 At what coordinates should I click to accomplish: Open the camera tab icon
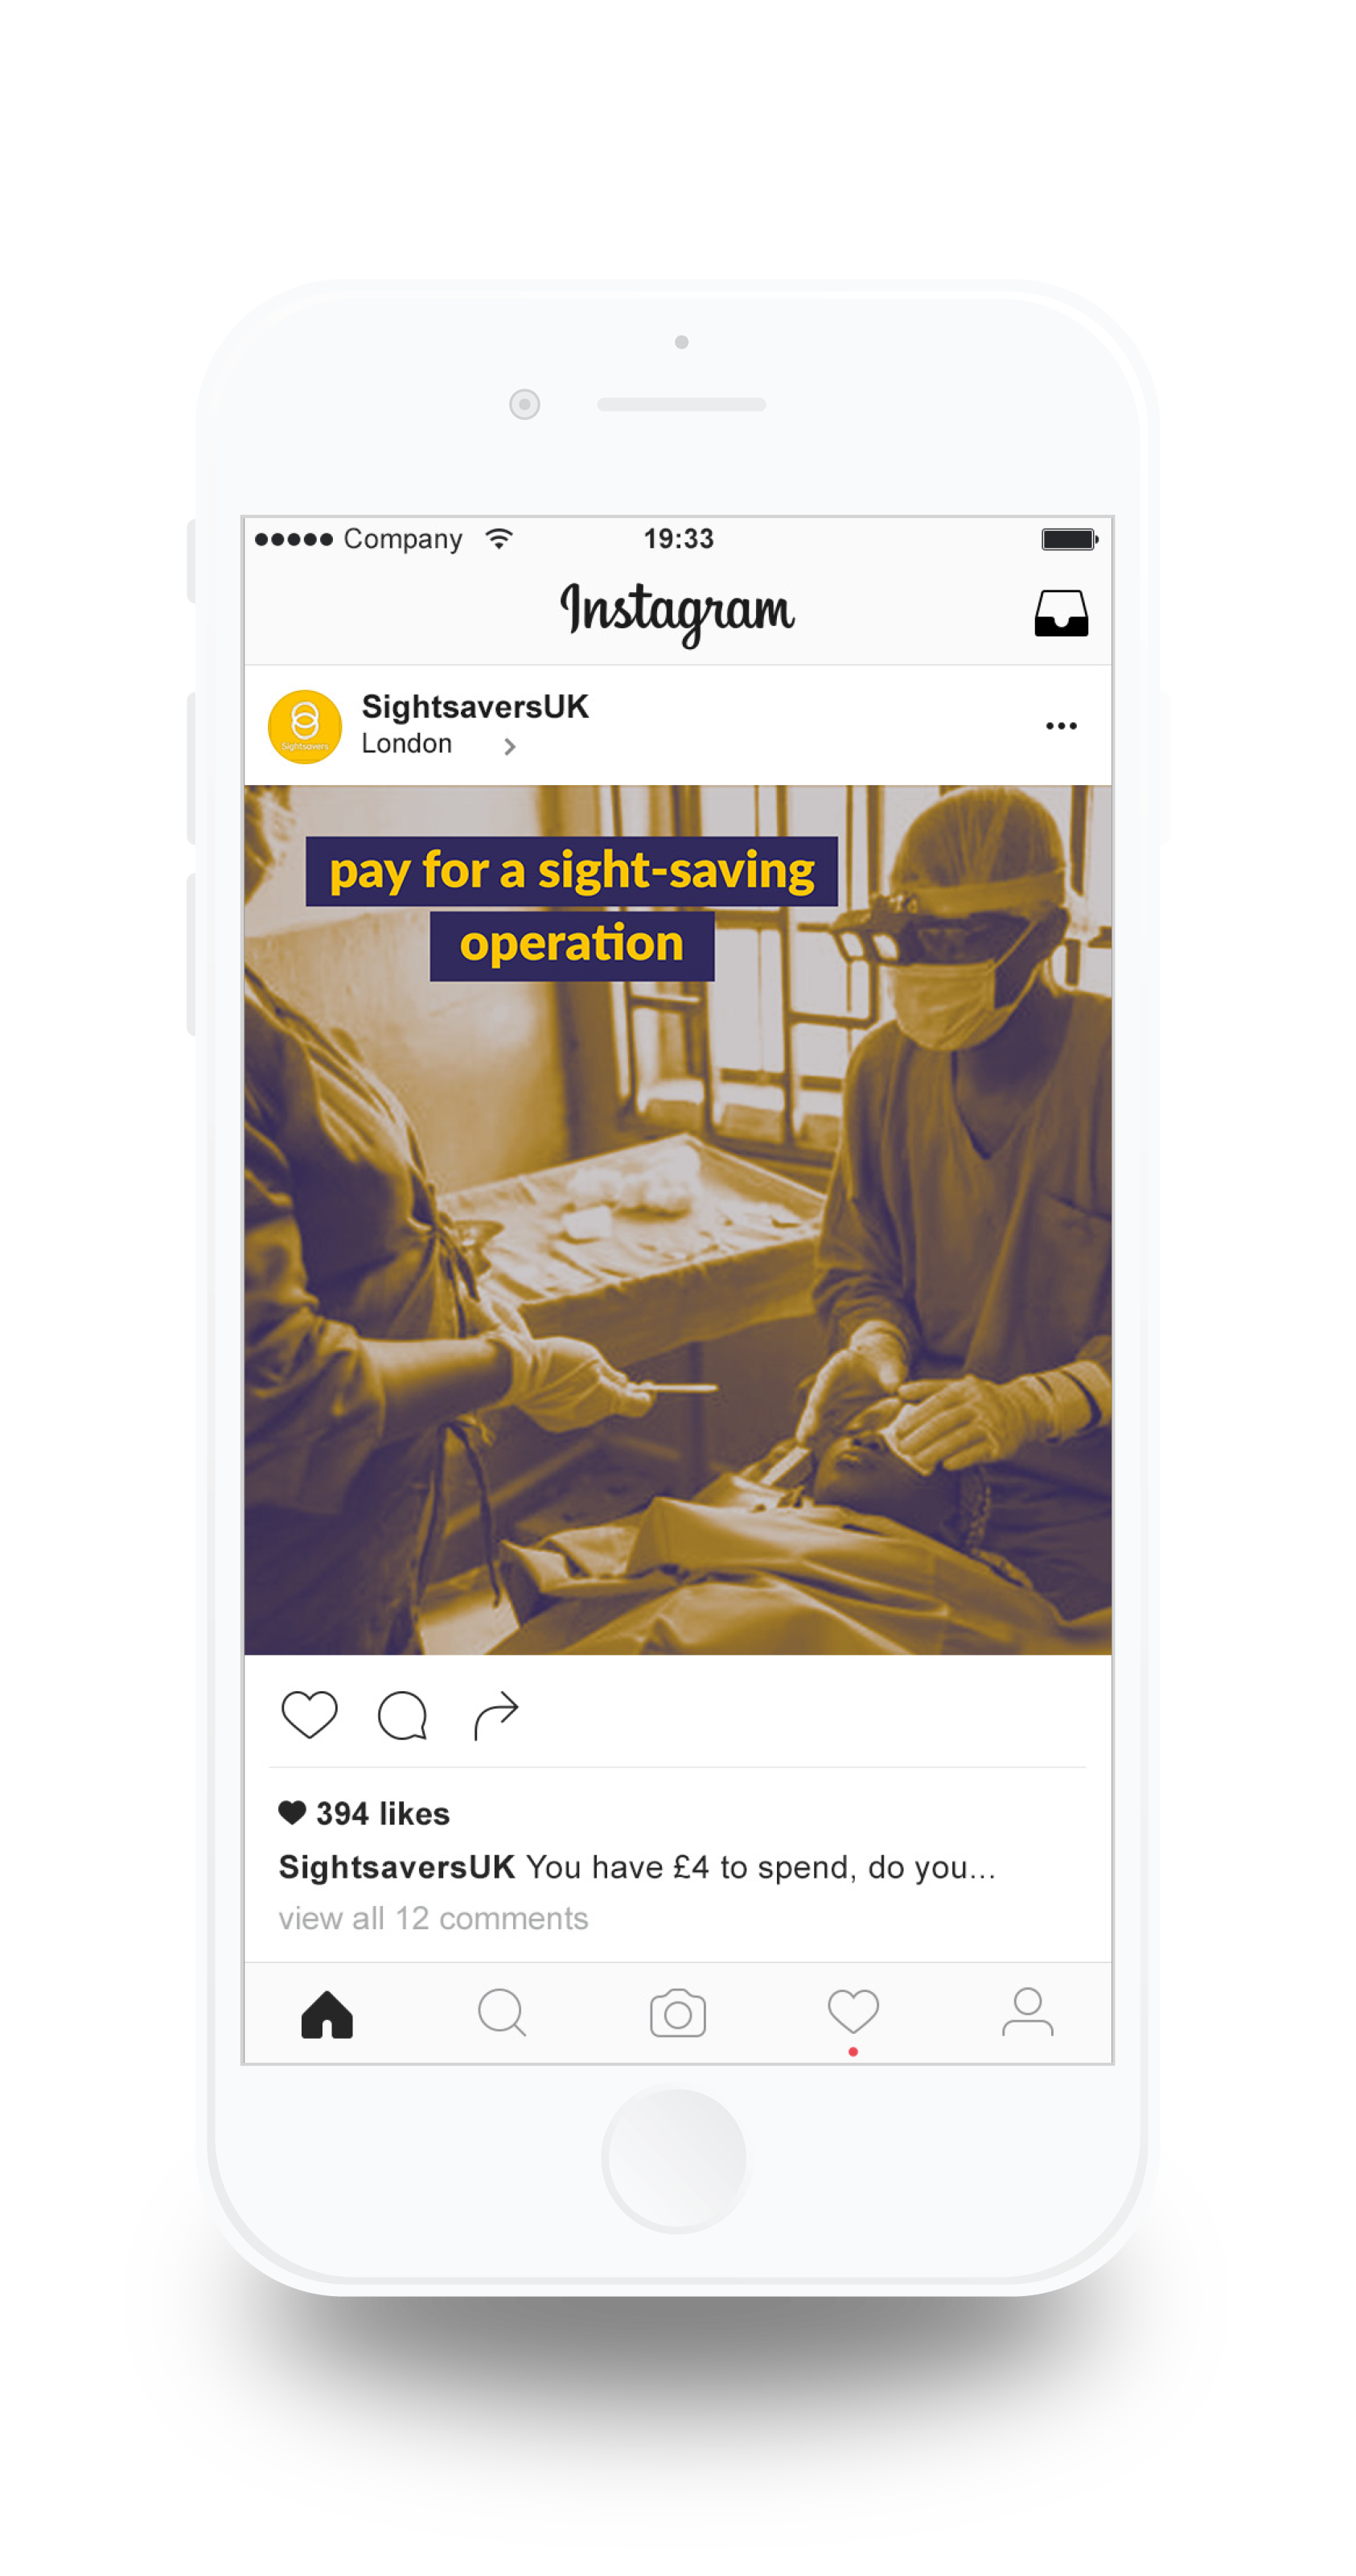677,2013
